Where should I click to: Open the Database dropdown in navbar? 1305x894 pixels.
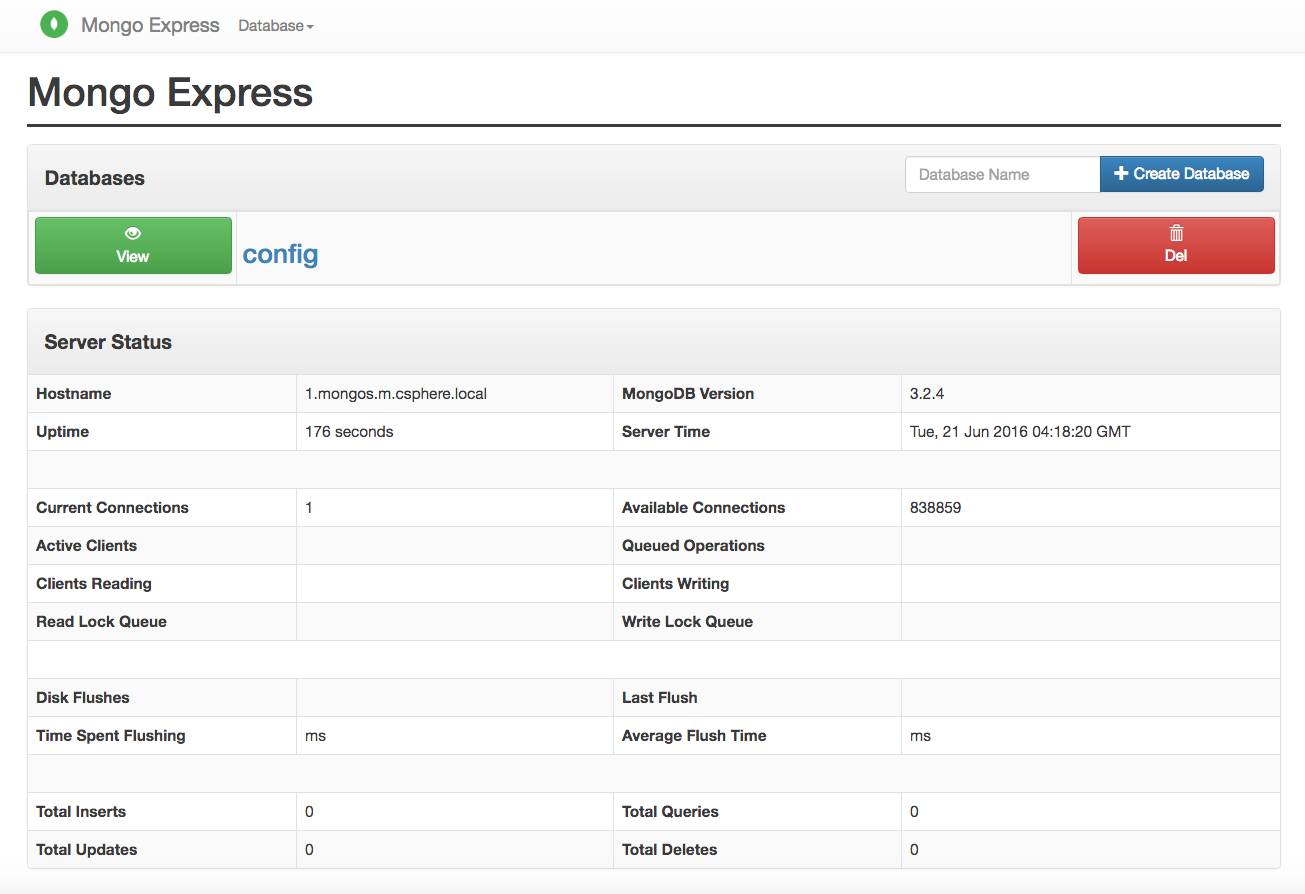[276, 26]
